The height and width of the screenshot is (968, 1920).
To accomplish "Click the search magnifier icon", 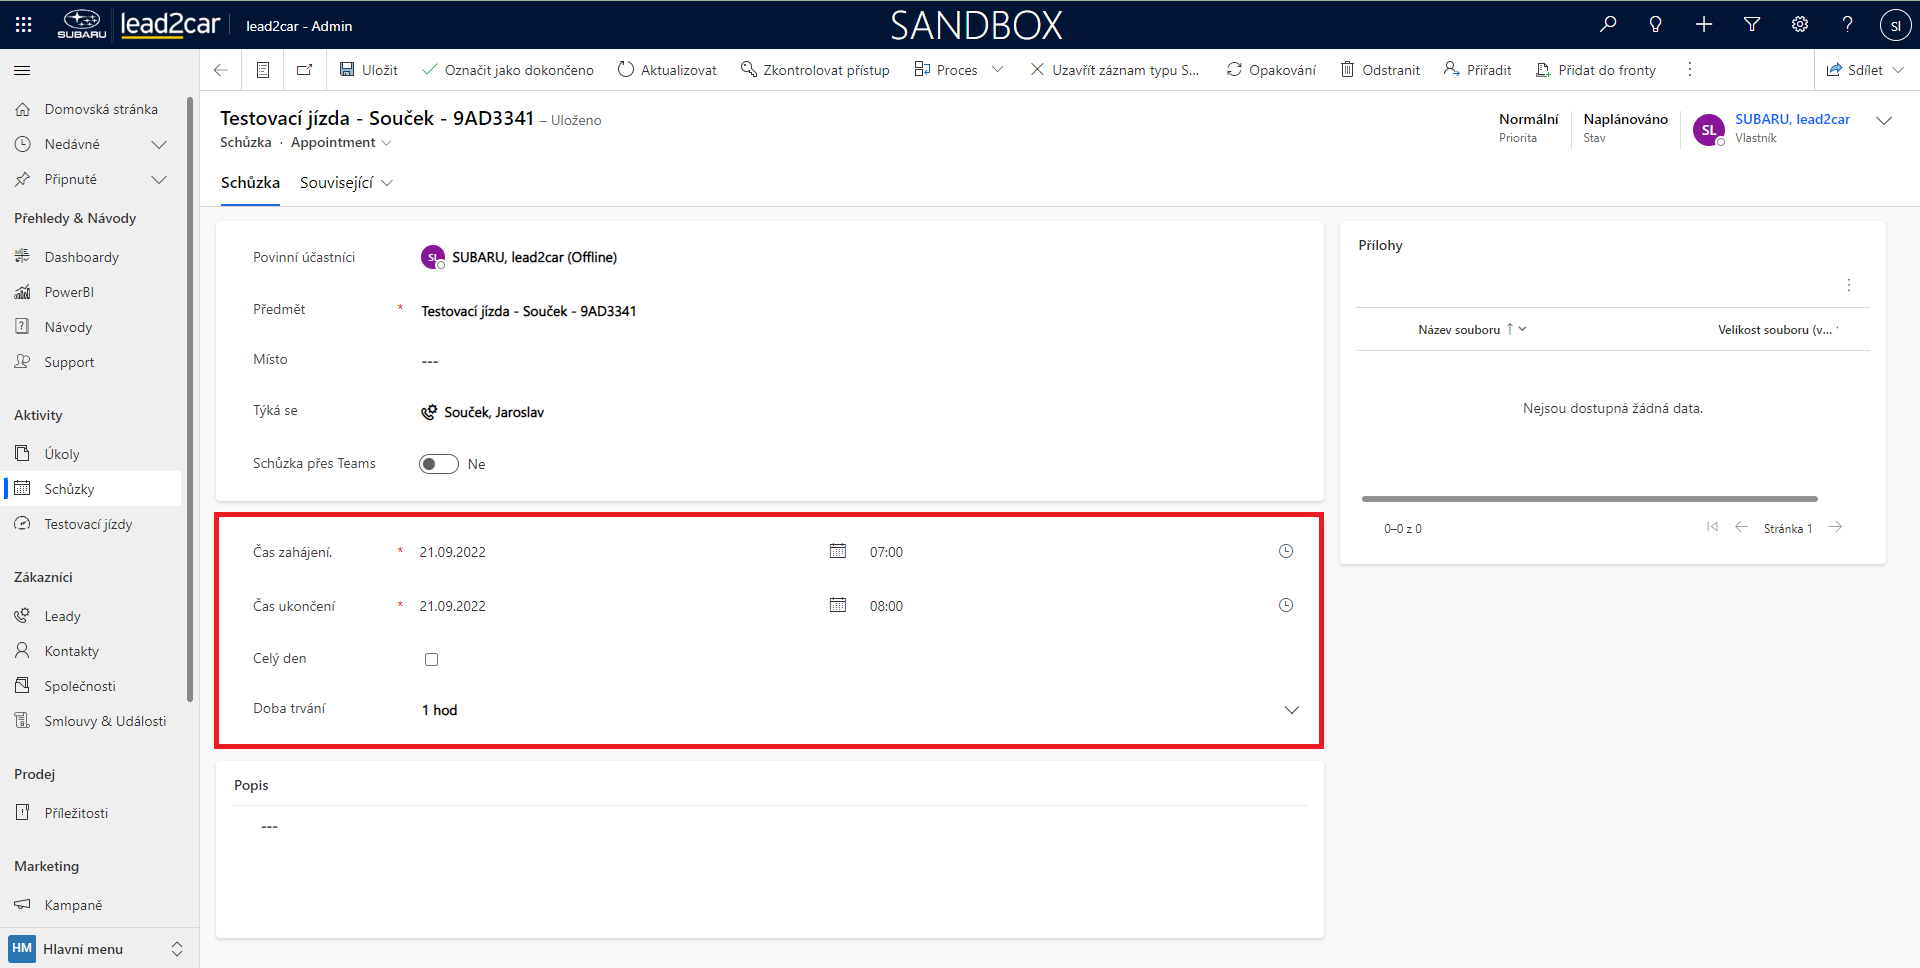I will coord(1608,25).
